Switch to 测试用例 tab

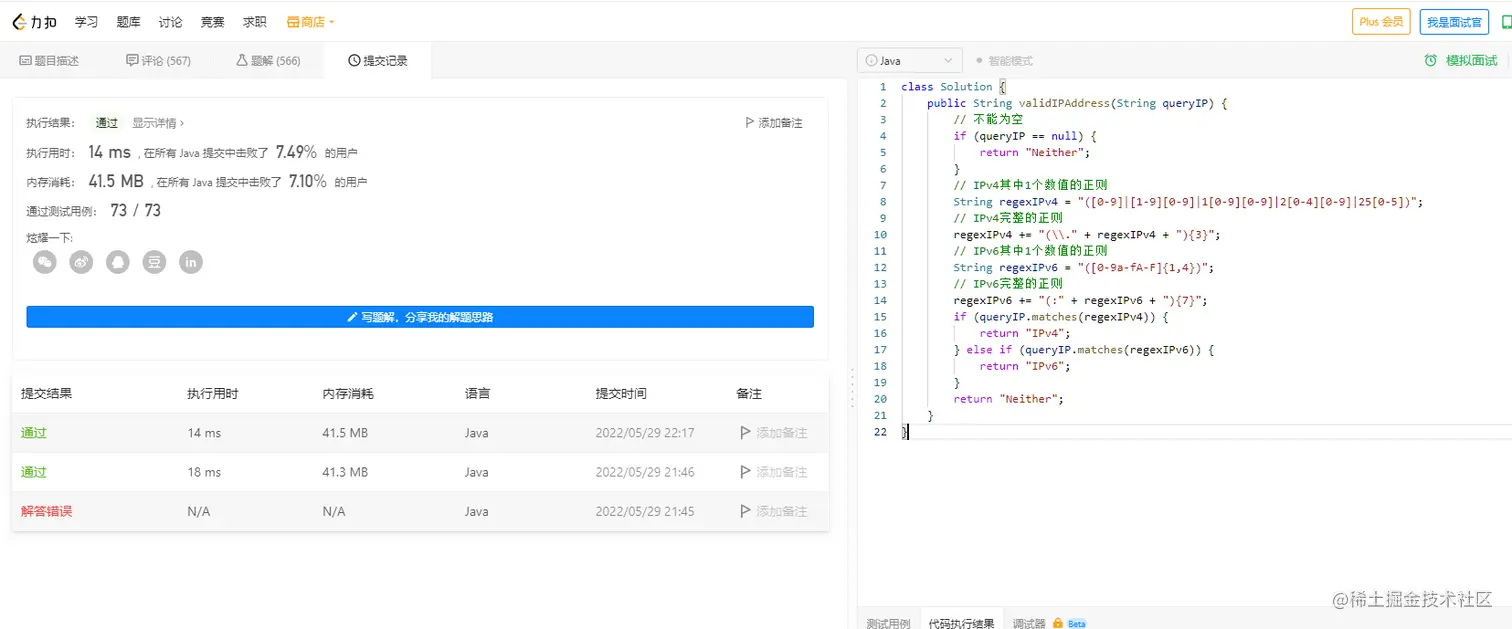click(x=888, y=623)
